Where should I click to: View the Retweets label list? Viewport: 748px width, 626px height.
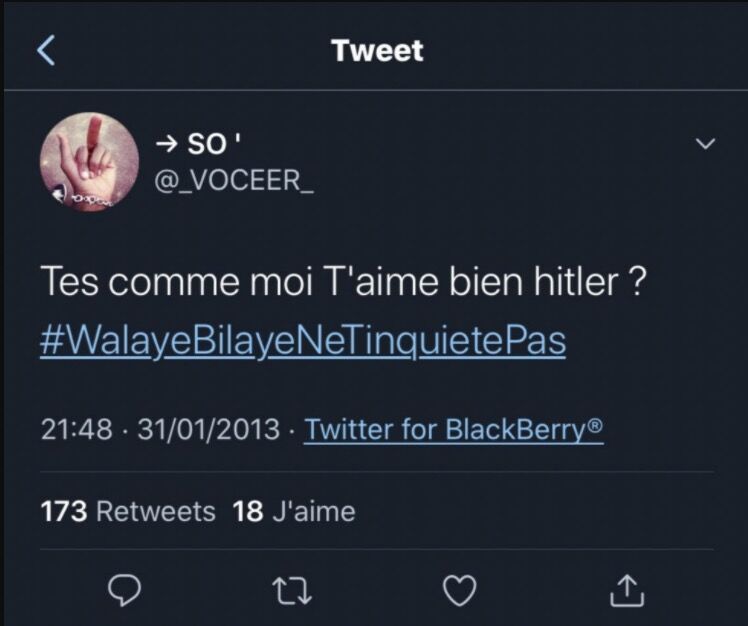click(x=156, y=511)
